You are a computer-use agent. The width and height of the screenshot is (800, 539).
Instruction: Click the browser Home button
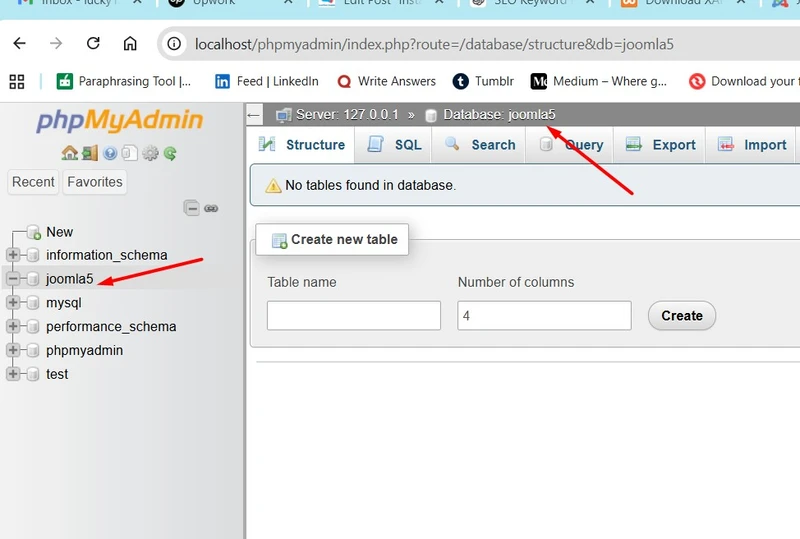point(130,44)
